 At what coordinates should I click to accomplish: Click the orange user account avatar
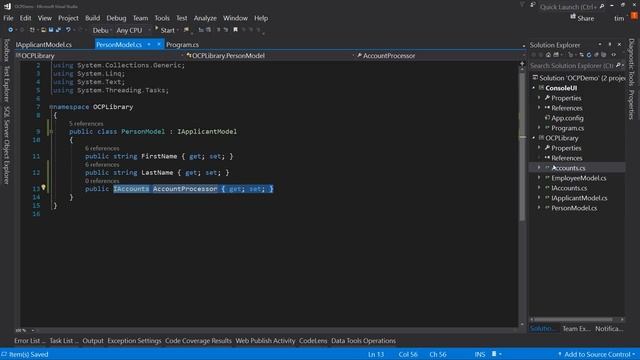click(634, 16)
